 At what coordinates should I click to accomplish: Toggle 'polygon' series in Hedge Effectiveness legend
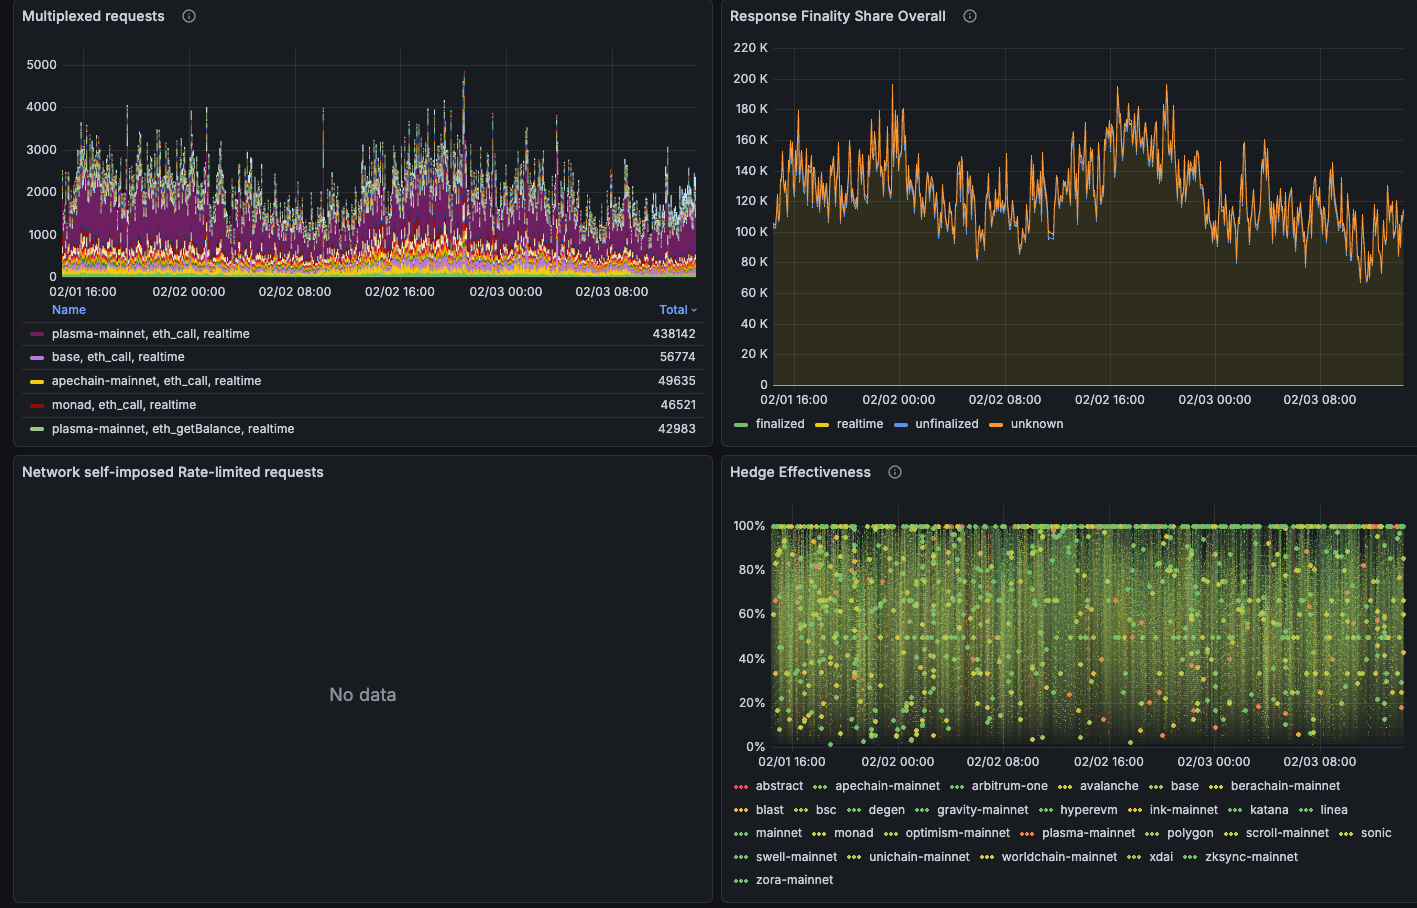tap(1189, 832)
